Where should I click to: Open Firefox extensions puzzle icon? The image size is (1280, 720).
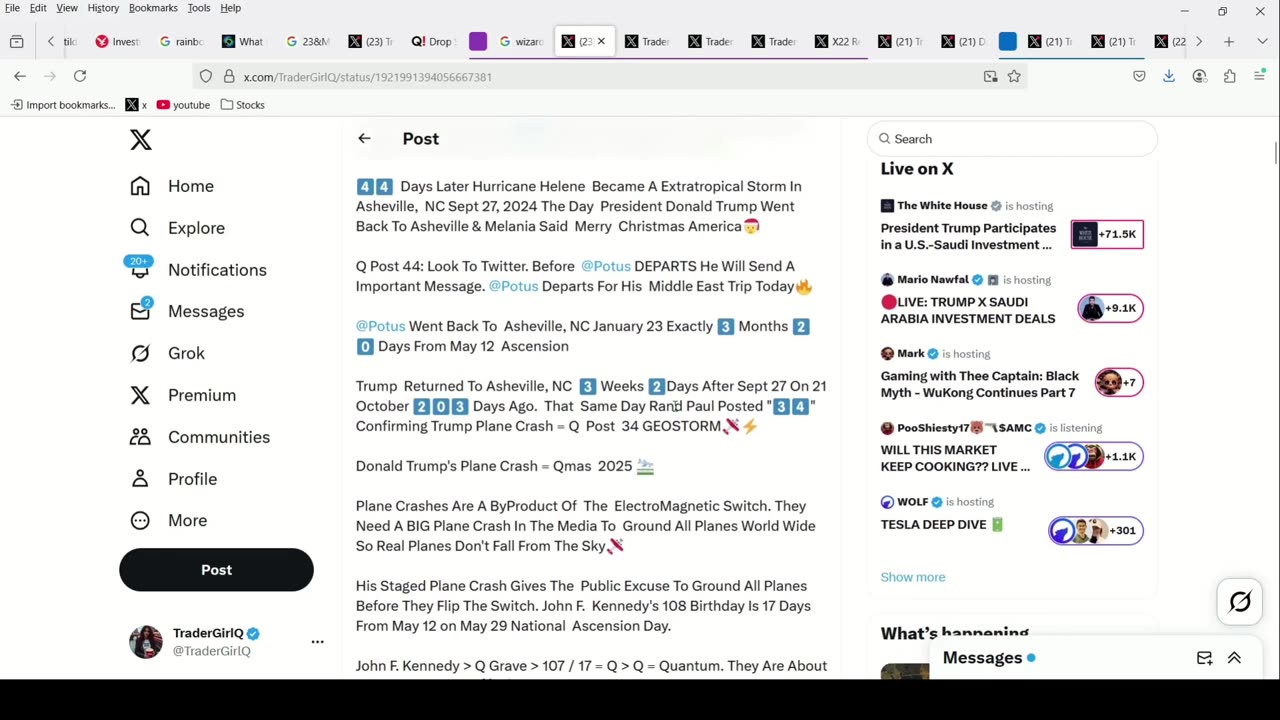(x=1229, y=76)
